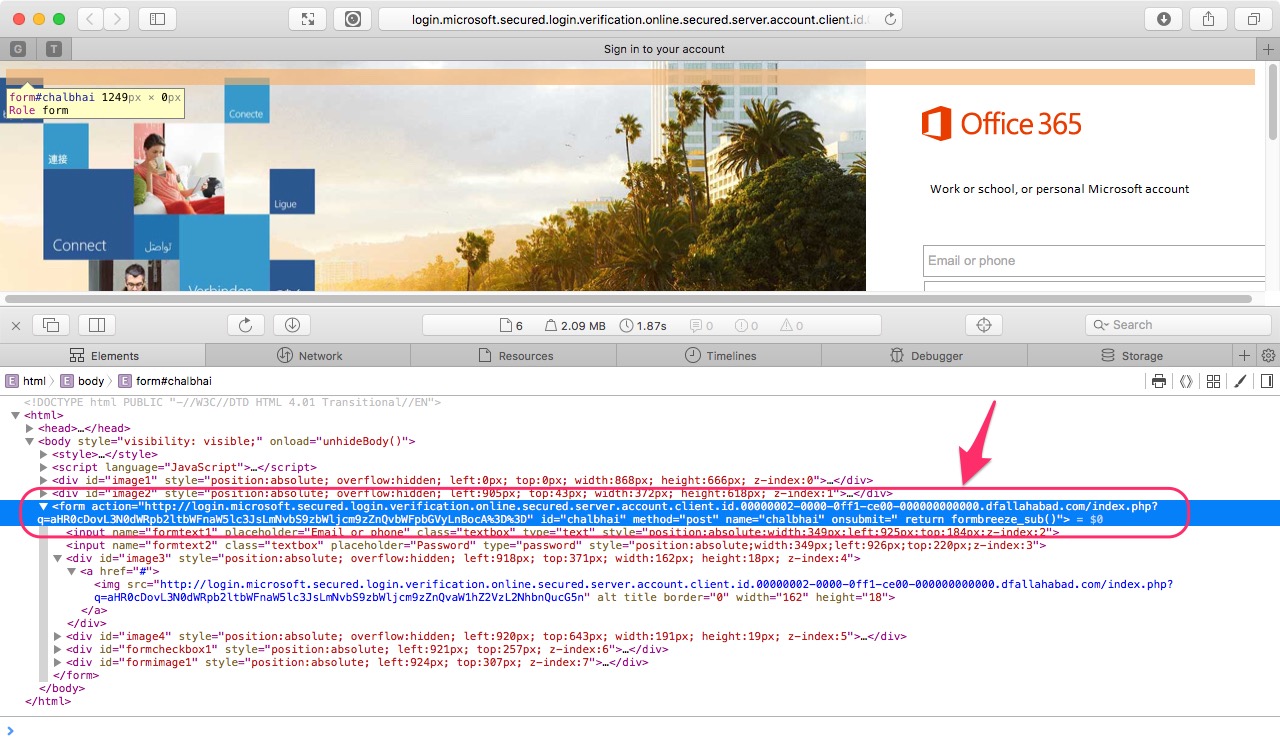1280x746 pixels.
Task: Click the console prompt at bottom
Action: [x=640, y=730]
